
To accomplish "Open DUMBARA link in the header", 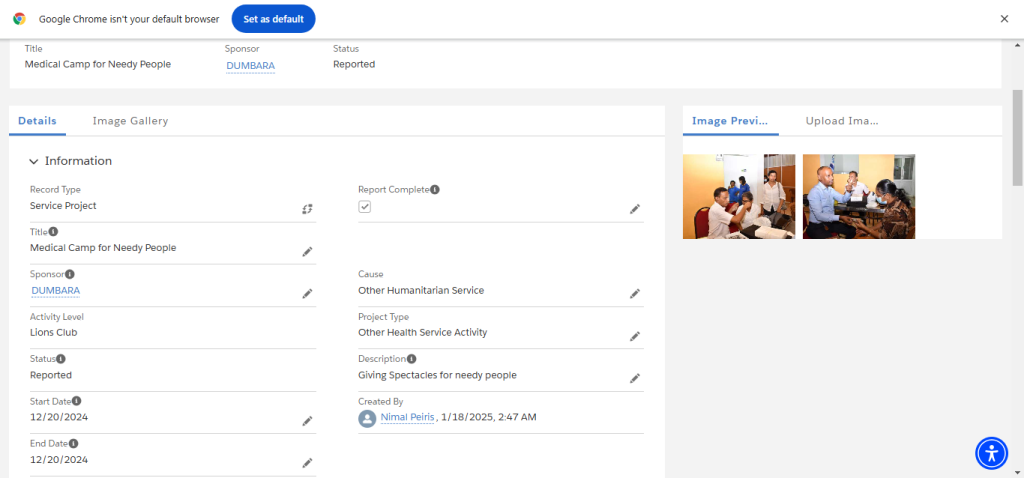I will coord(251,66).
